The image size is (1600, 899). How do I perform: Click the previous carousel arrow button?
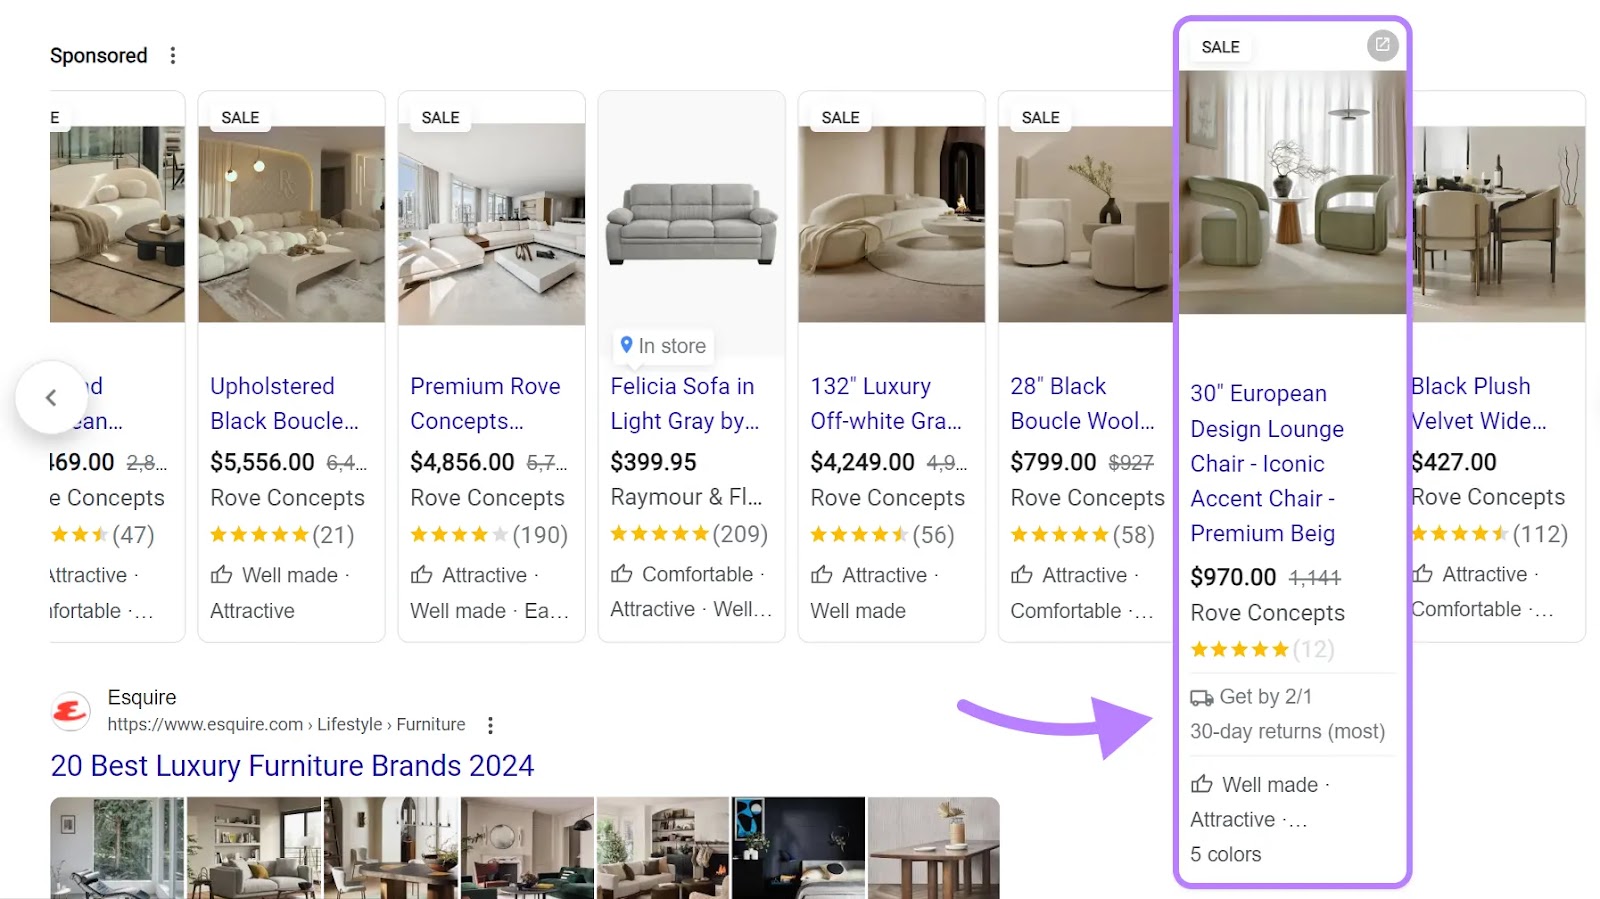[51, 397]
